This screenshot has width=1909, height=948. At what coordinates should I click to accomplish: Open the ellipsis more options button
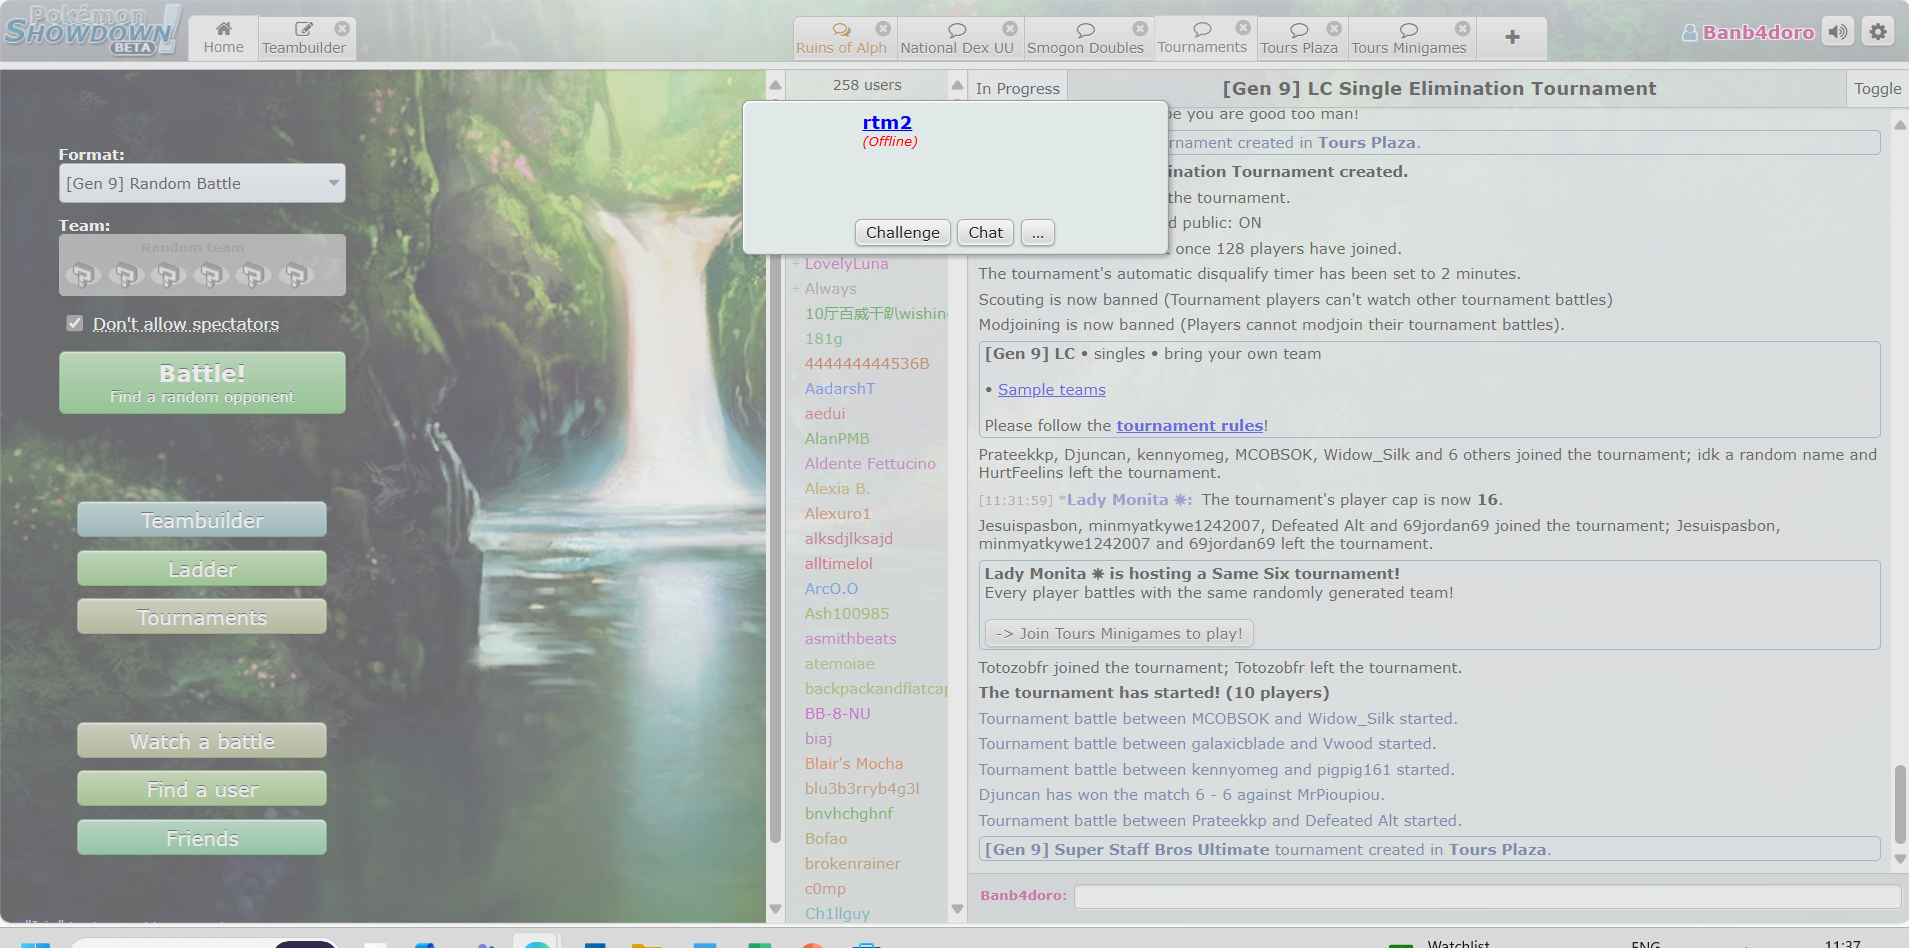coord(1037,232)
